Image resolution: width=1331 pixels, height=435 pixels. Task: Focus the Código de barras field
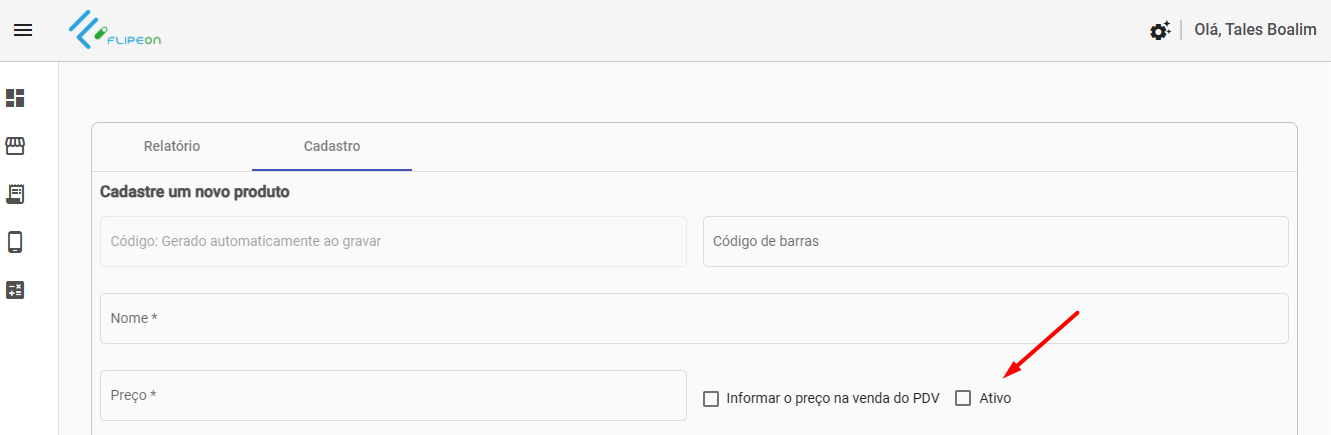pyautogui.click(x=995, y=241)
